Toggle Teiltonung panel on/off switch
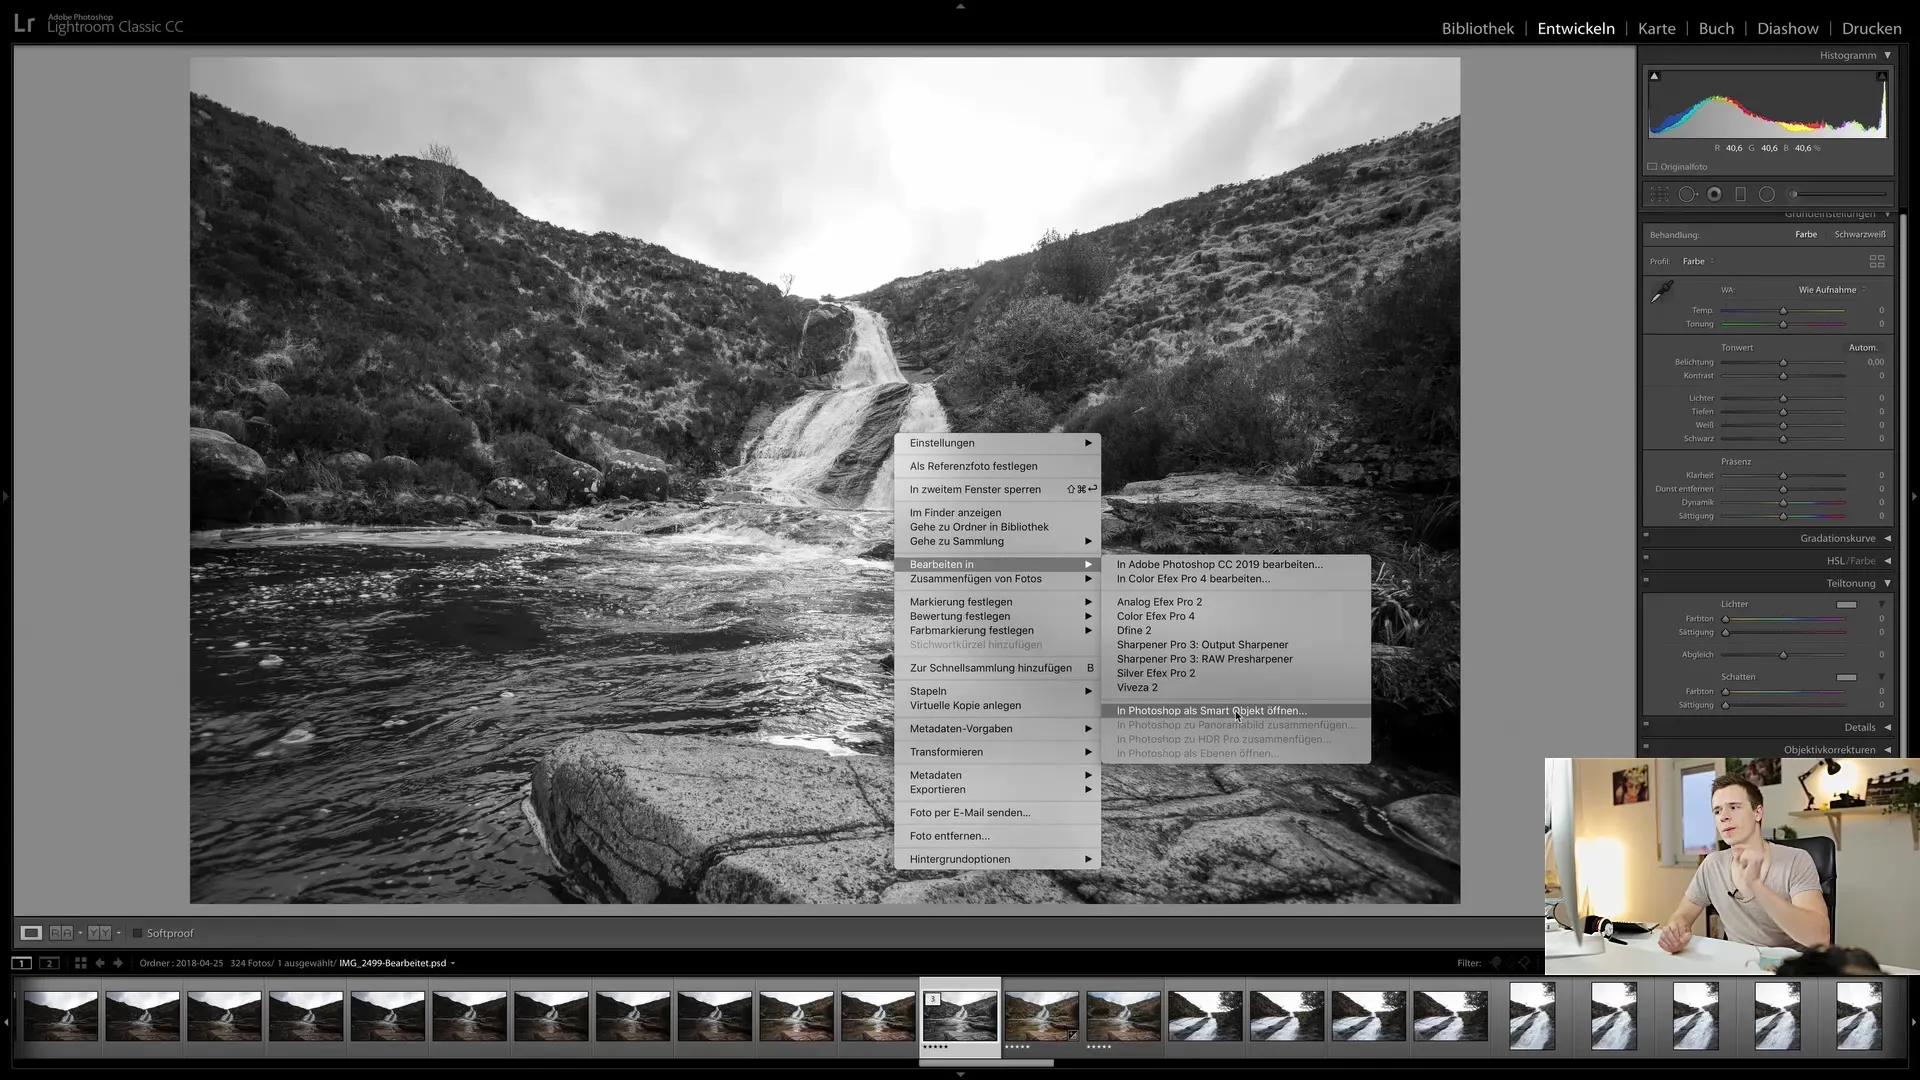The height and width of the screenshot is (1080, 1920). (x=1646, y=580)
